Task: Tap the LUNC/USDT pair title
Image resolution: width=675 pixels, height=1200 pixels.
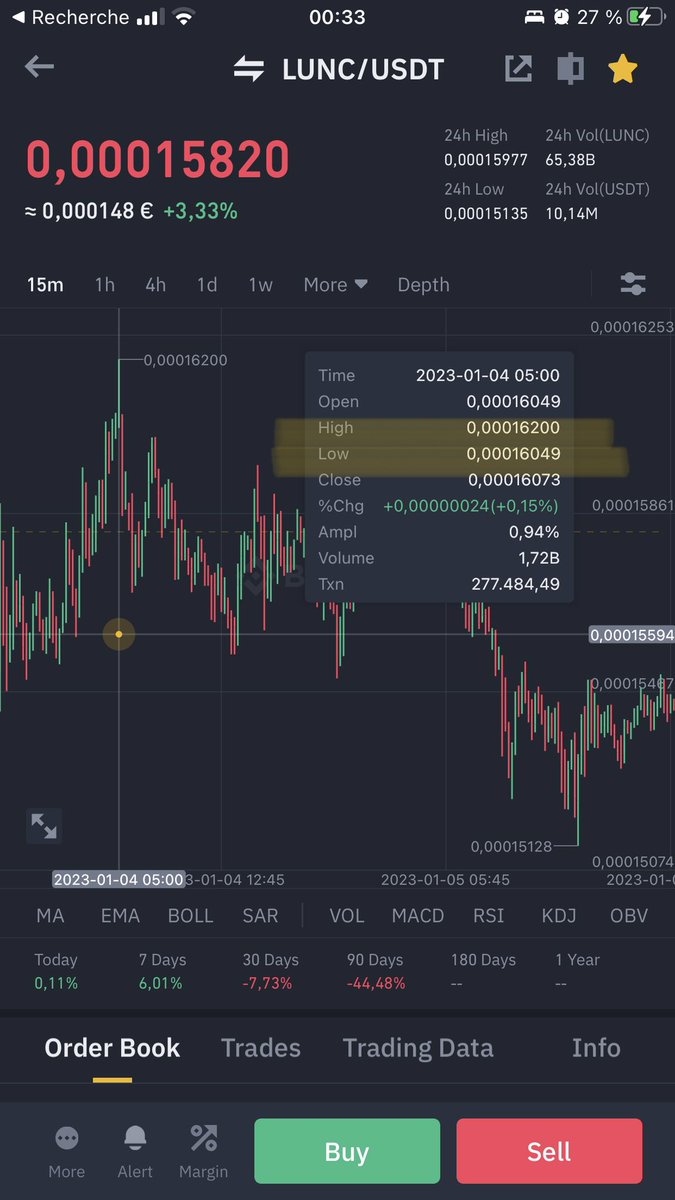Action: point(363,69)
